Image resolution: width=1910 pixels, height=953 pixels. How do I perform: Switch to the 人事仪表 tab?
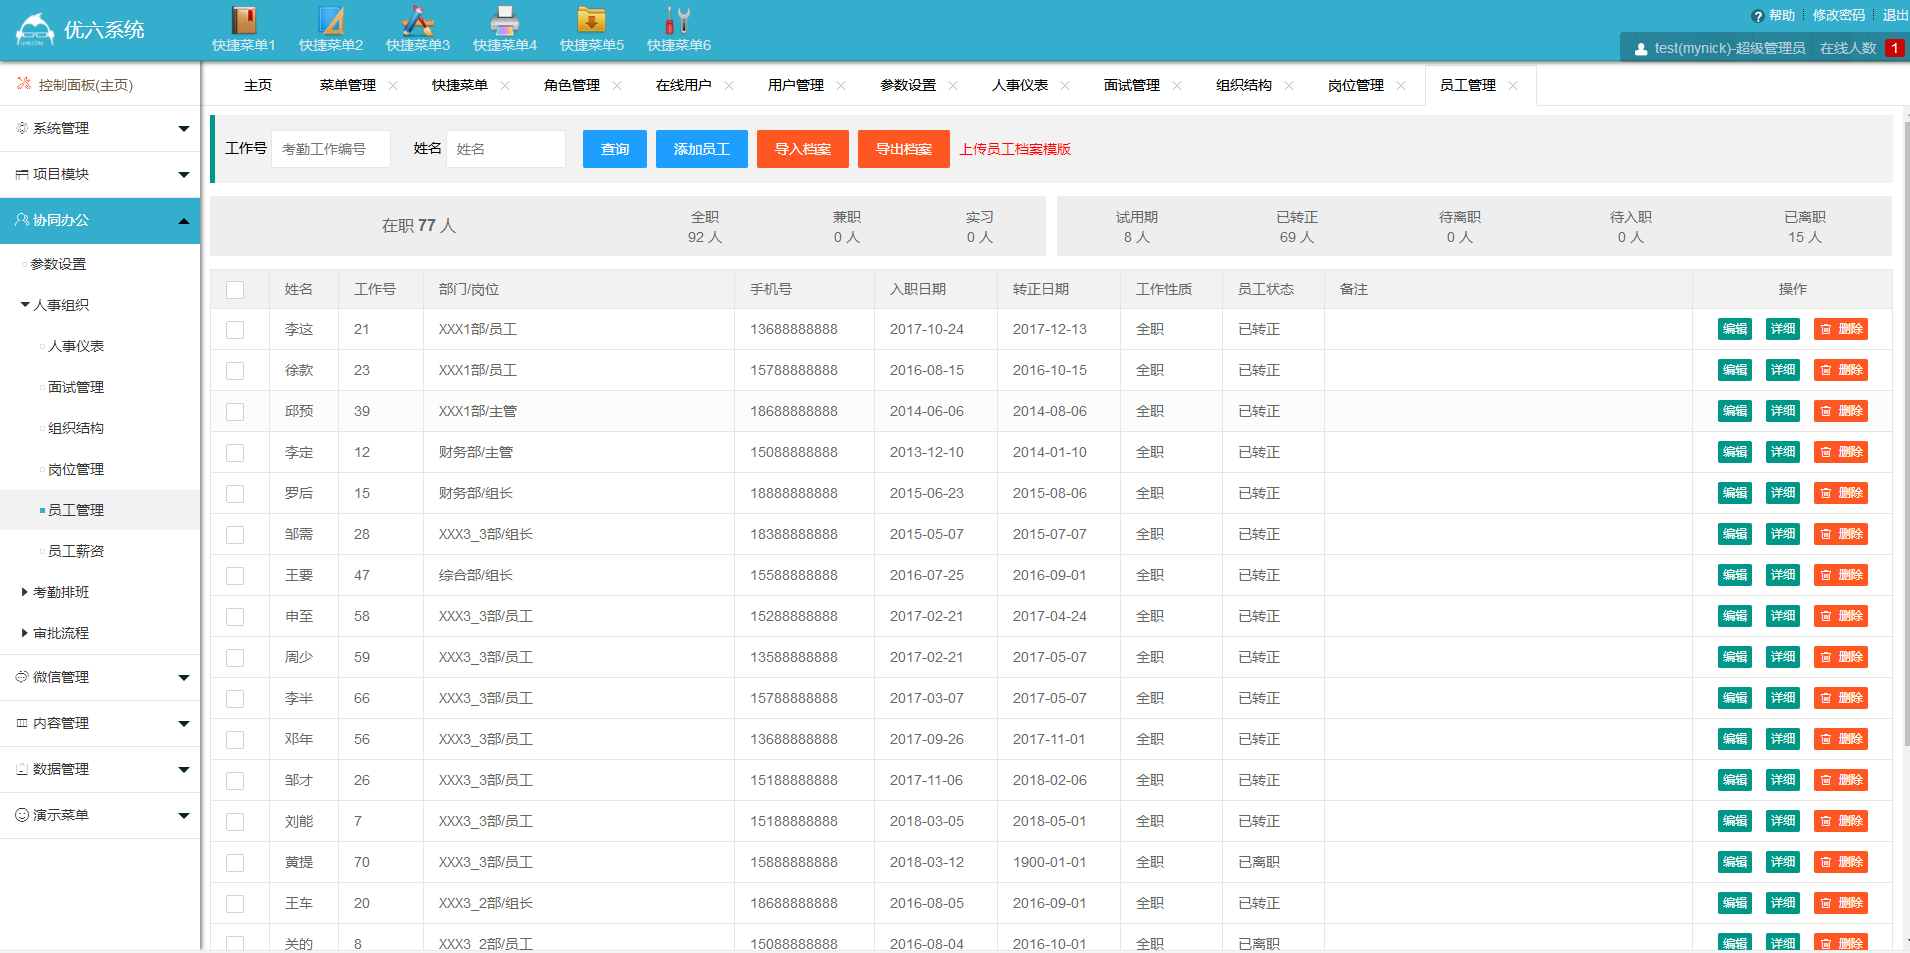[1020, 85]
